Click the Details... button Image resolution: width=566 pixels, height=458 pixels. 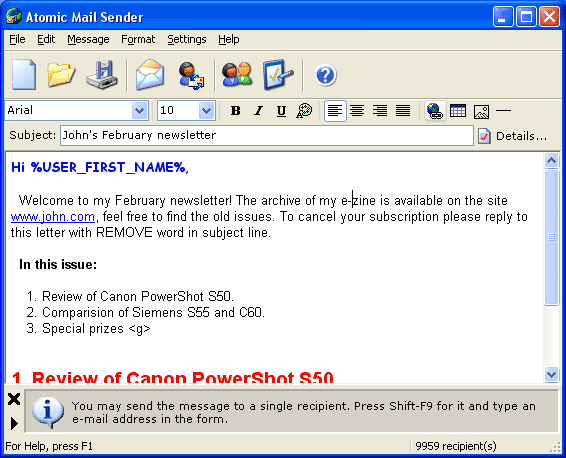(x=513, y=136)
